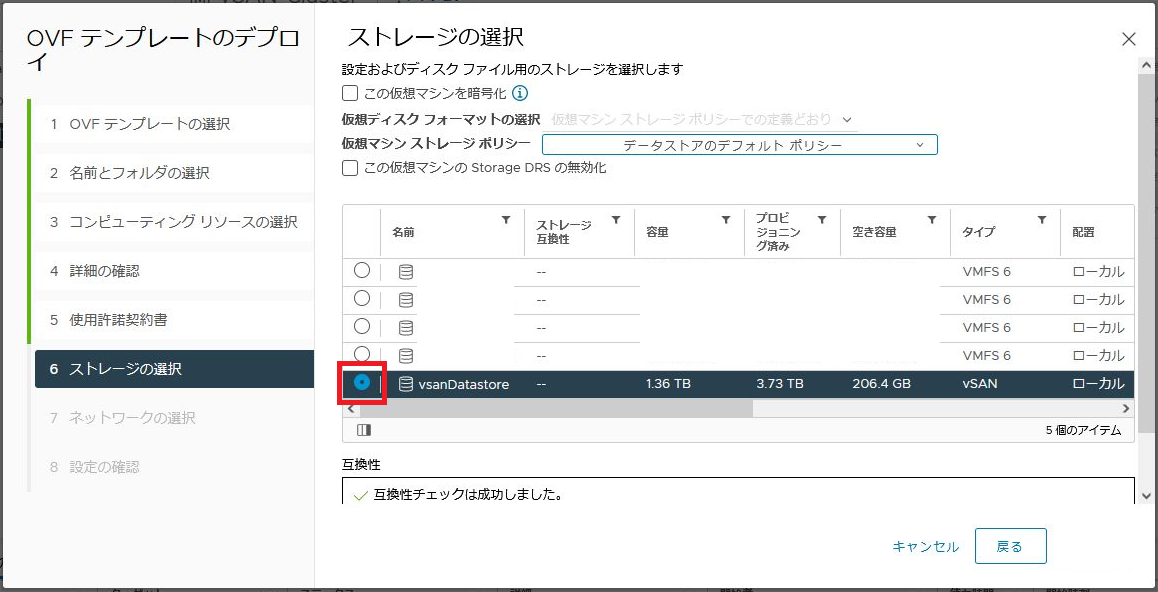
Task: Click filter icon in 容量 column header
Action: tap(726, 220)
